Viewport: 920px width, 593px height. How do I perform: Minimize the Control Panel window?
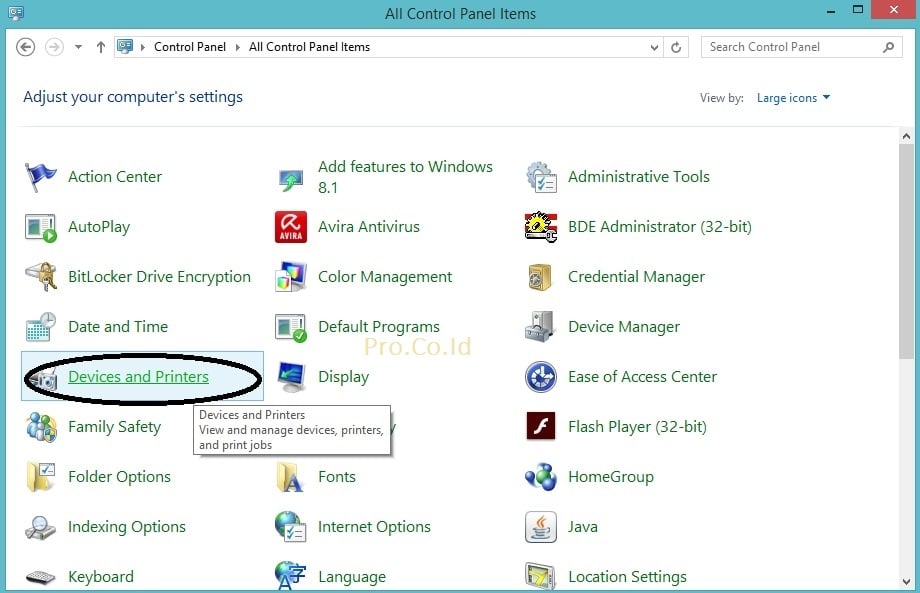click(831, 11)
